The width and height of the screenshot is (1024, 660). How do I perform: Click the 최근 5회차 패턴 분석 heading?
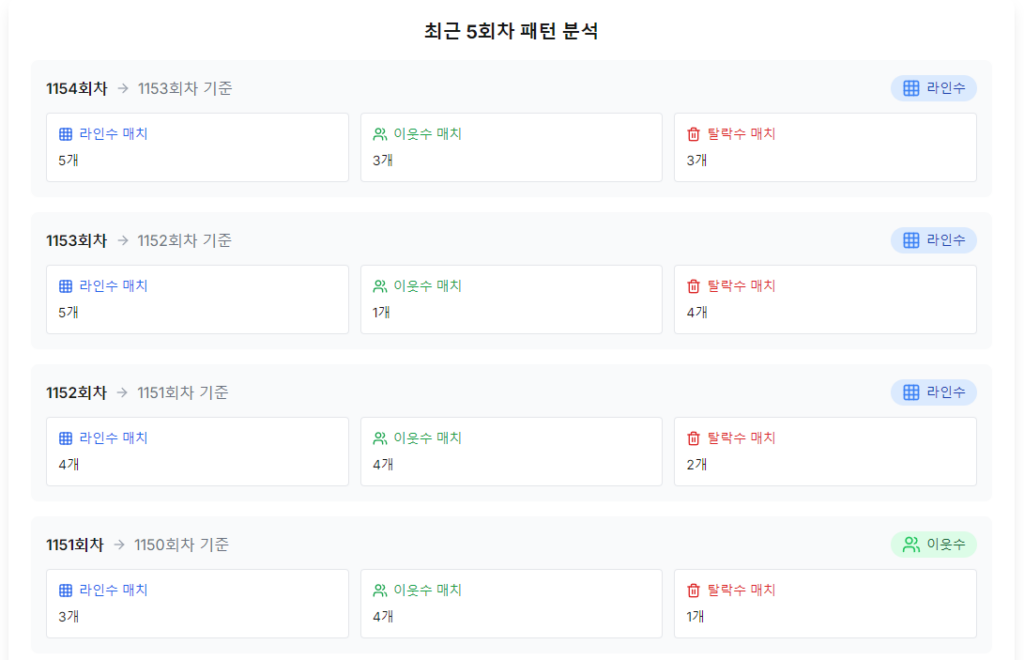511,31
